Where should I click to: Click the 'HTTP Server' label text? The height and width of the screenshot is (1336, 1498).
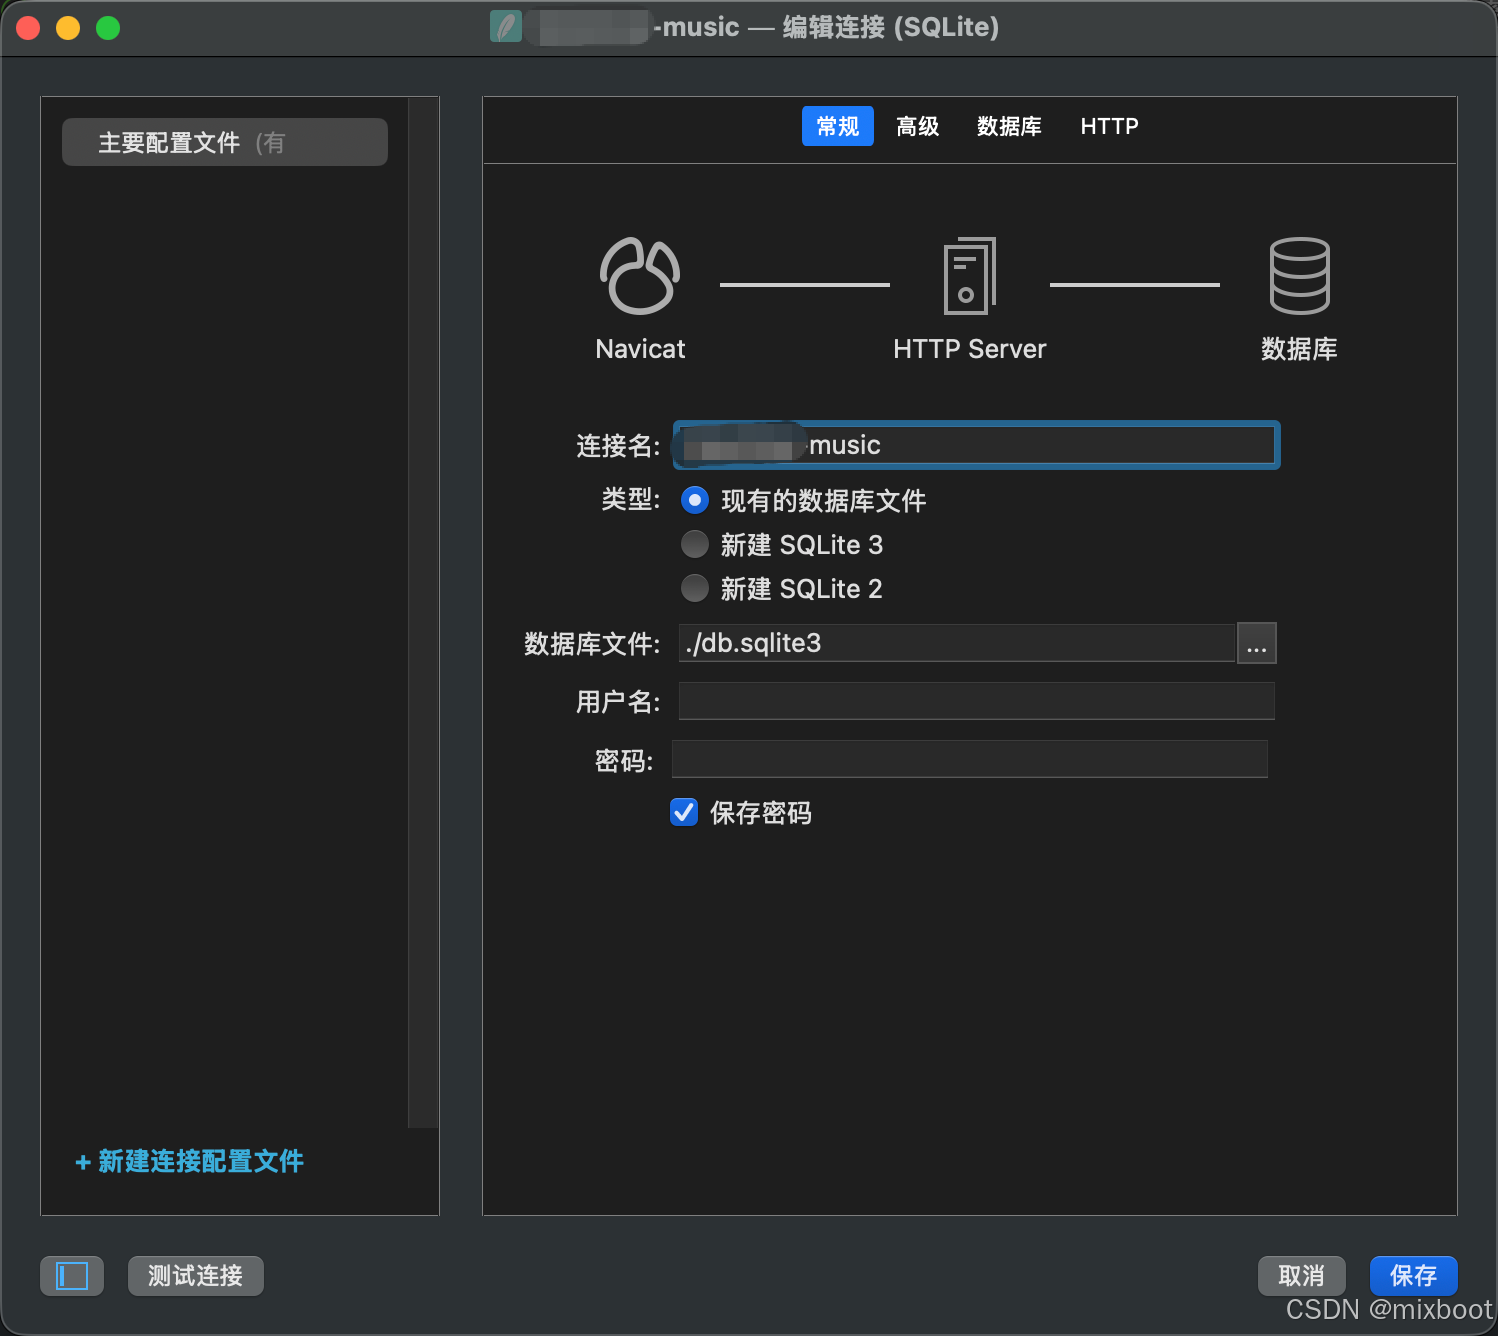click(x=970, y=349)
